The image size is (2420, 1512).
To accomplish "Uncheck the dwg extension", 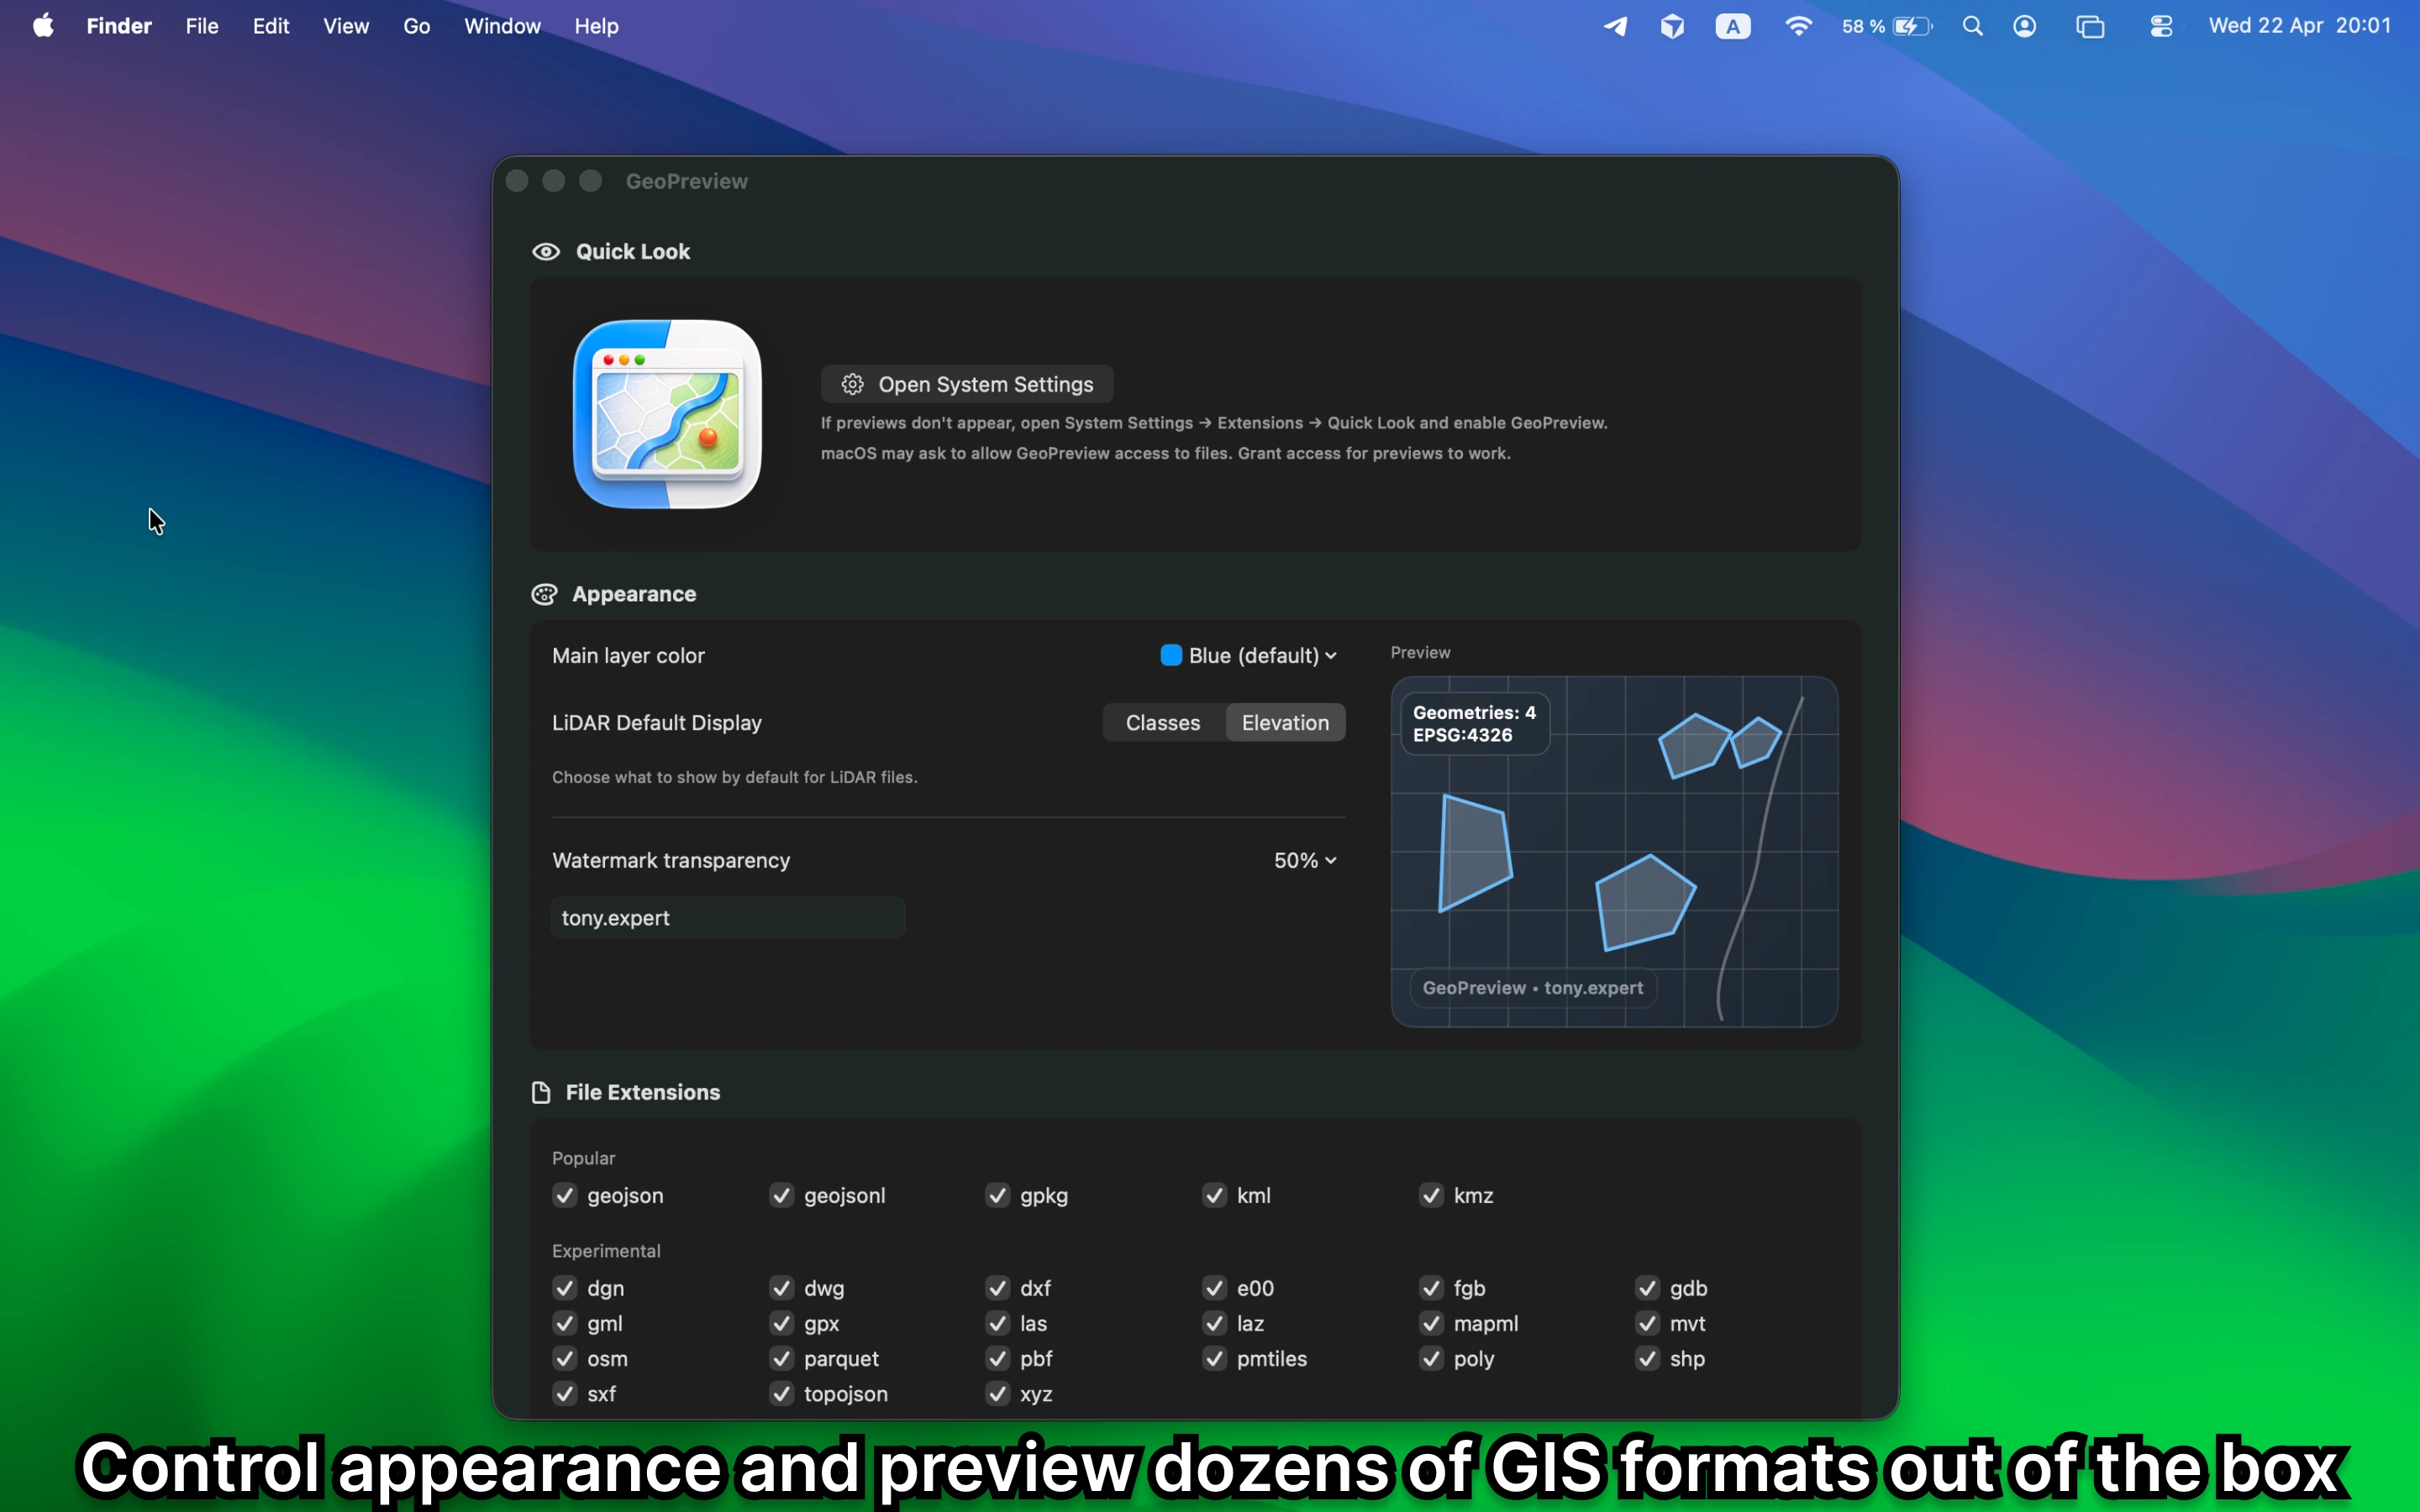I will click(782, 1288).
